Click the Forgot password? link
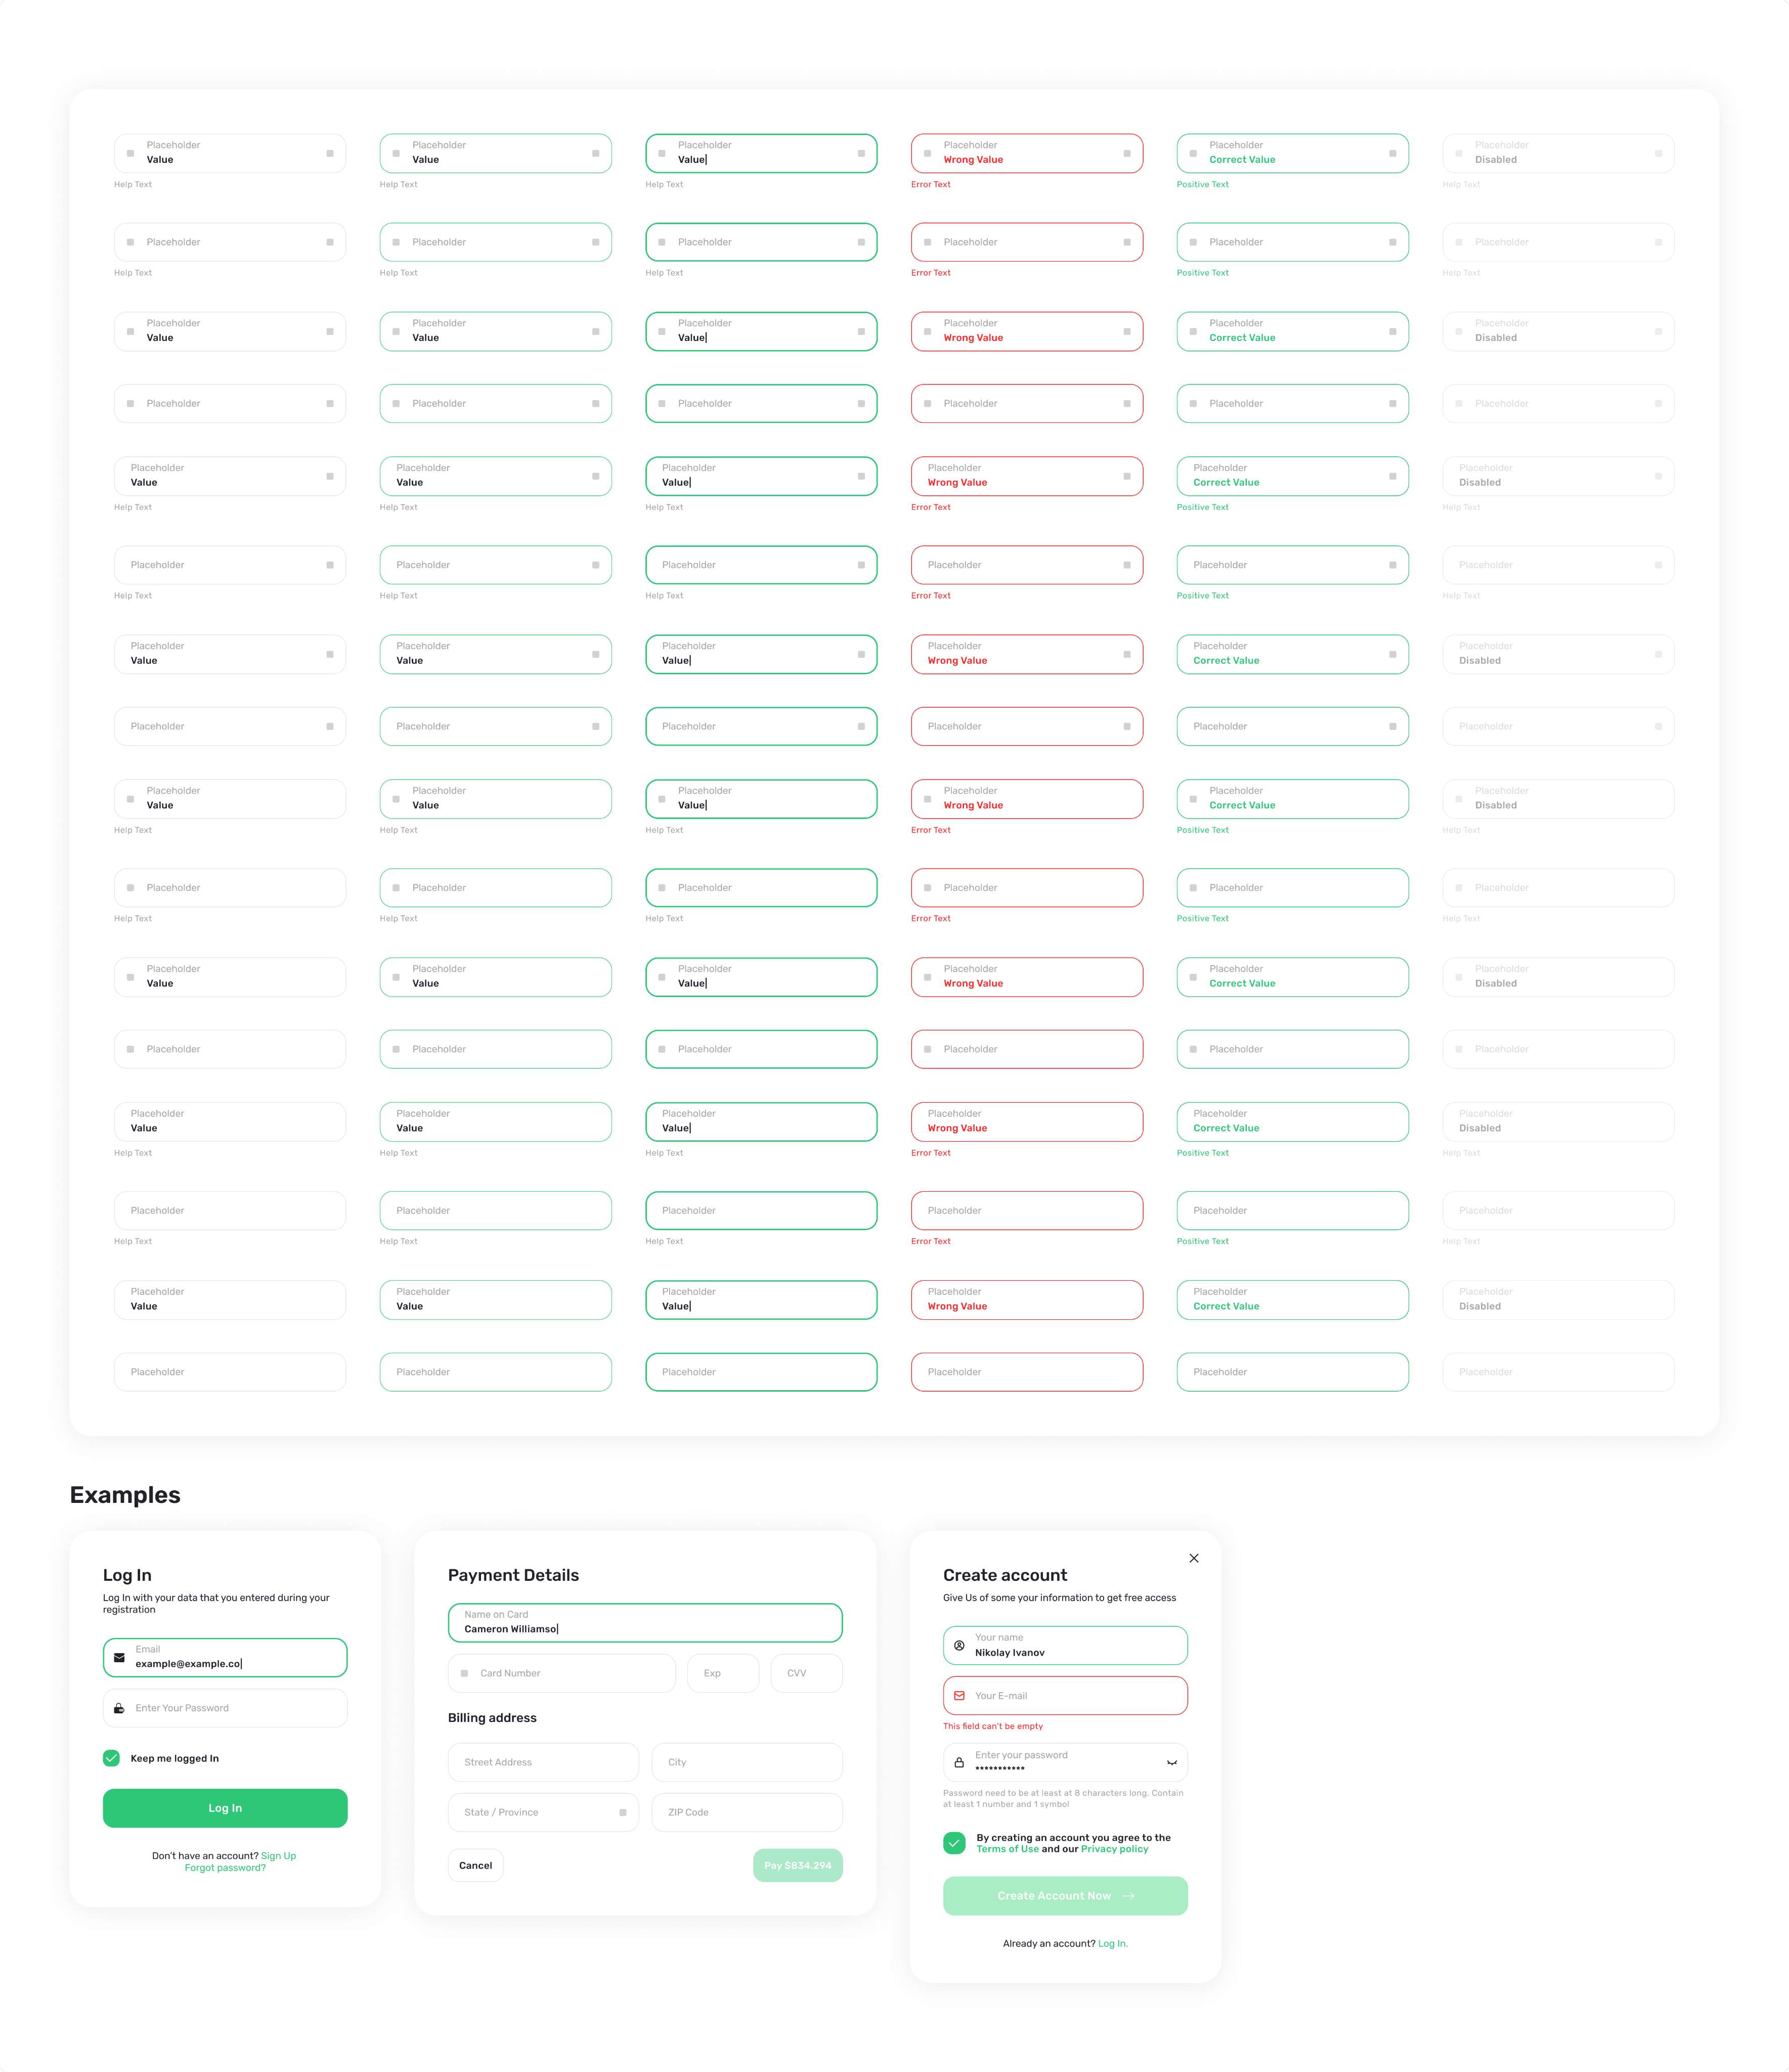The width and height of the screenshot is (1789, 2072). 225,1868
